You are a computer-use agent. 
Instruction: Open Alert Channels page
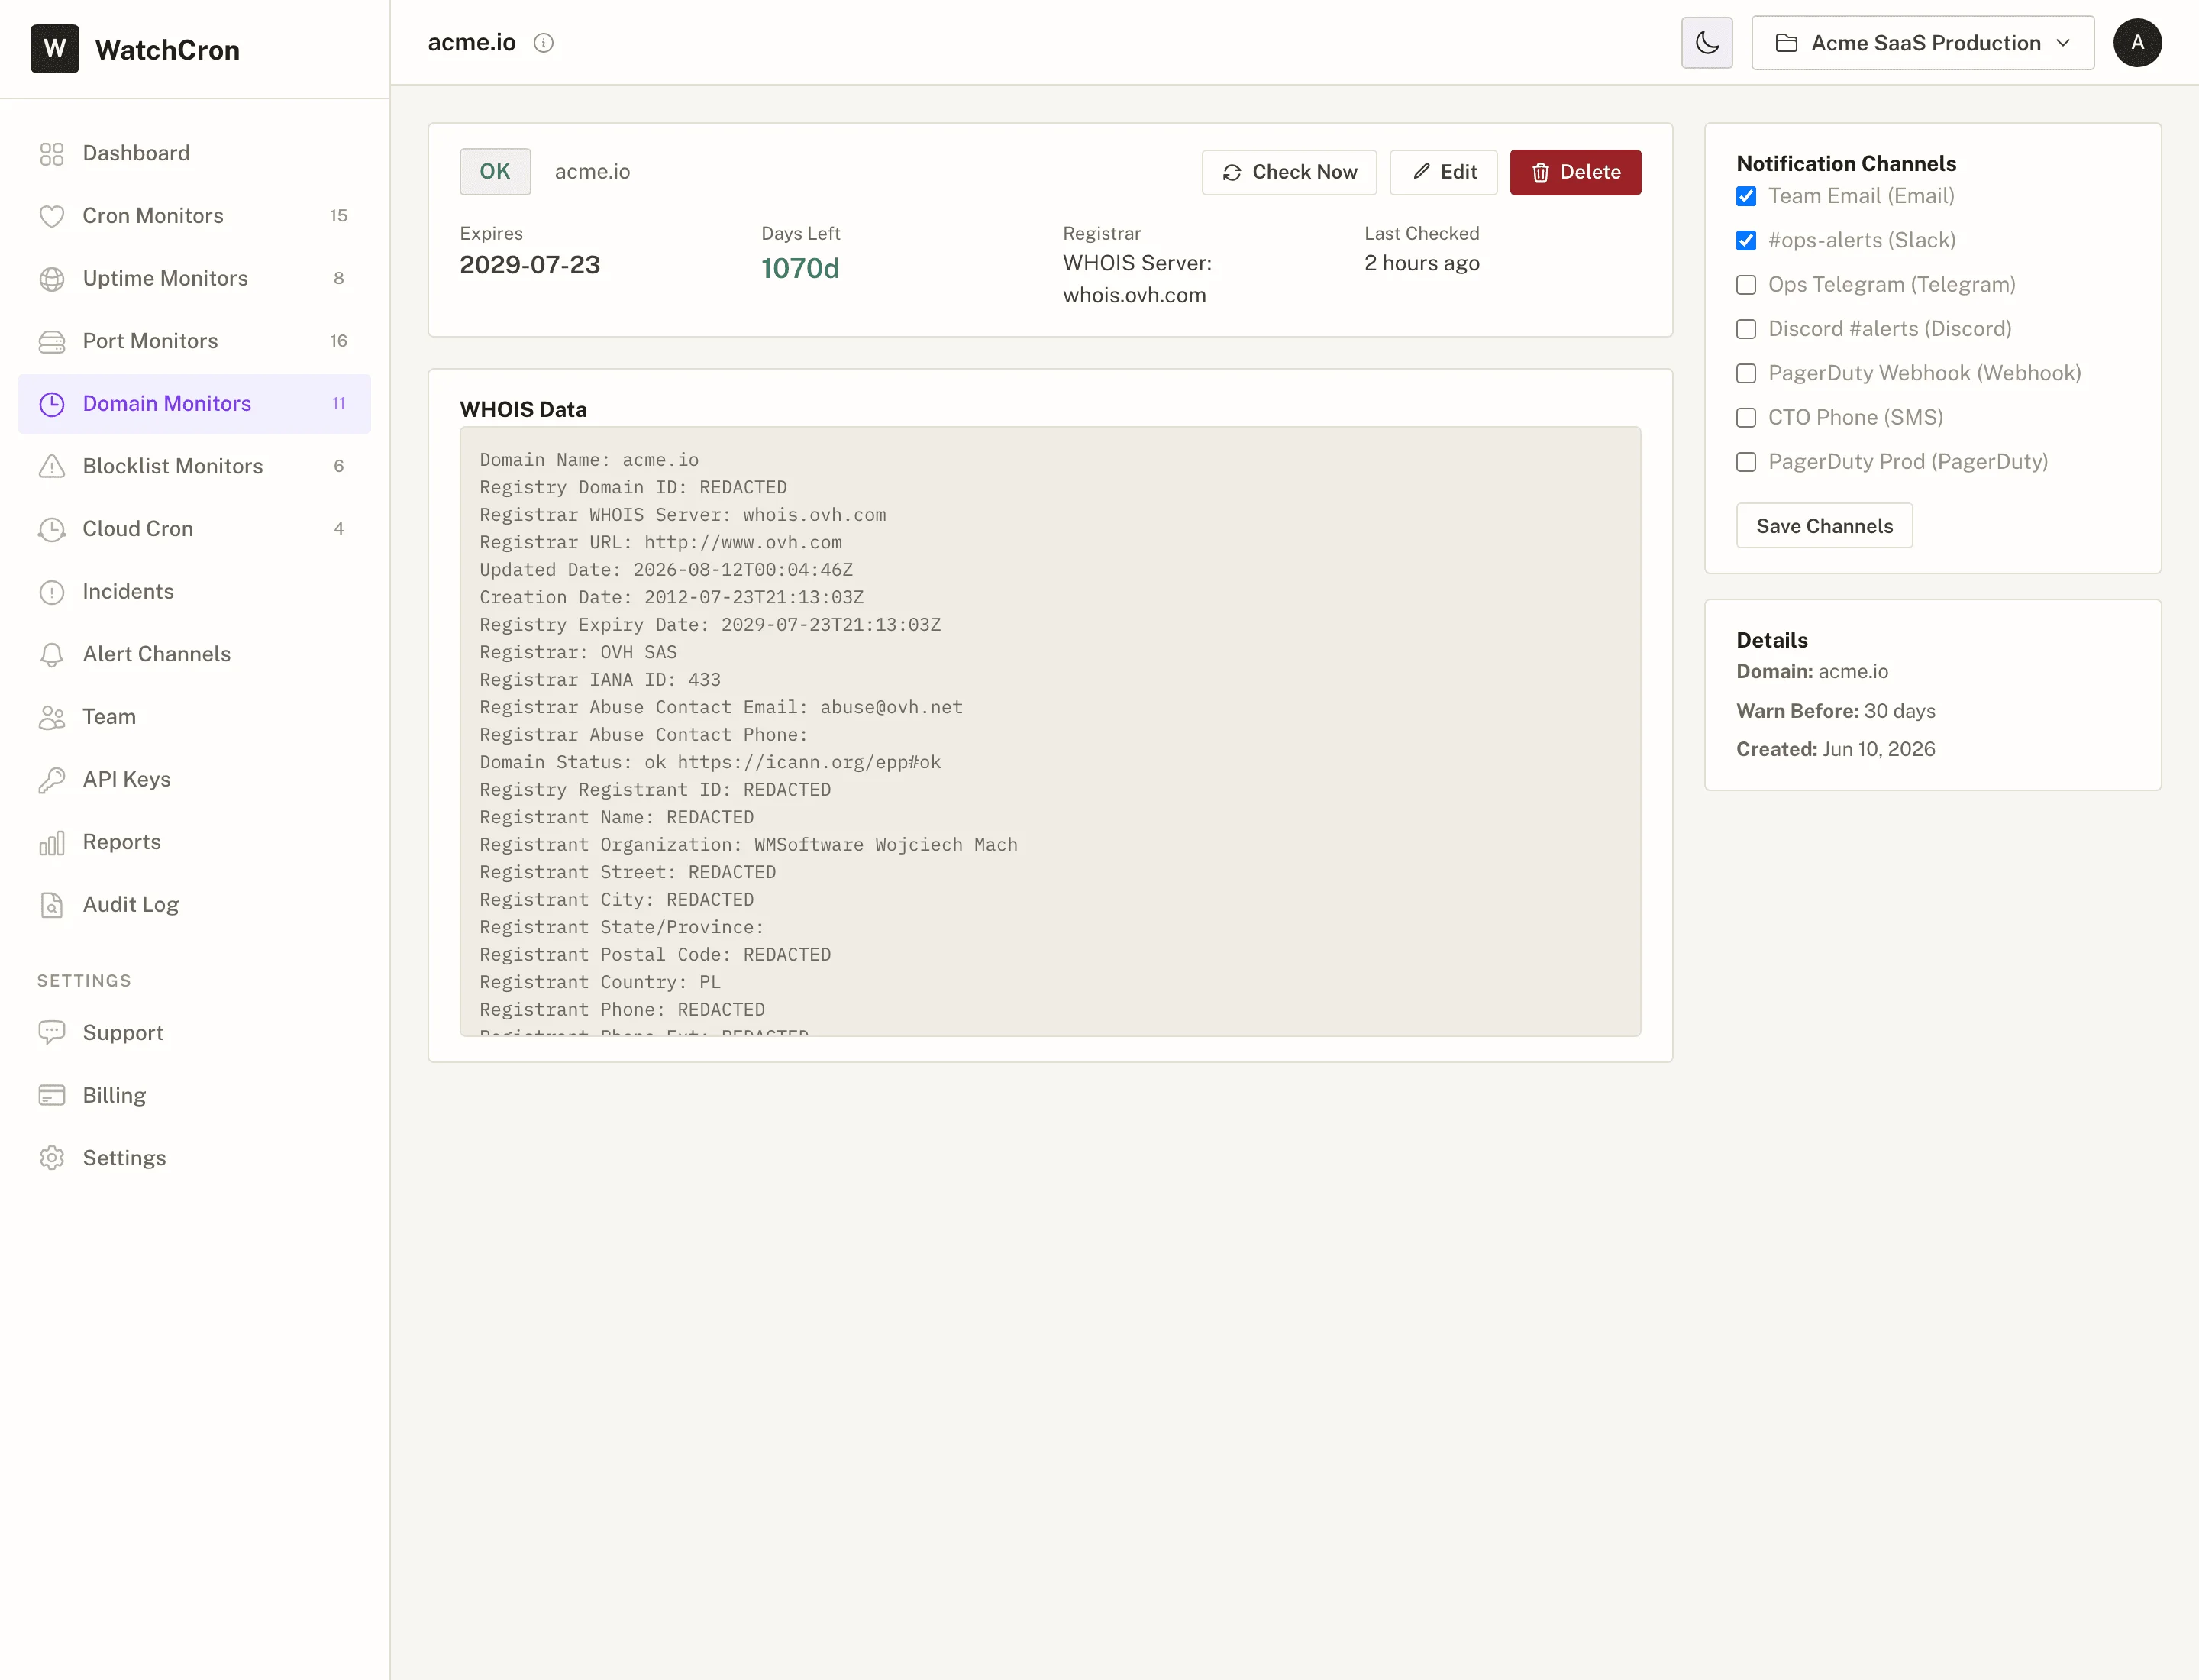point(194,654)
